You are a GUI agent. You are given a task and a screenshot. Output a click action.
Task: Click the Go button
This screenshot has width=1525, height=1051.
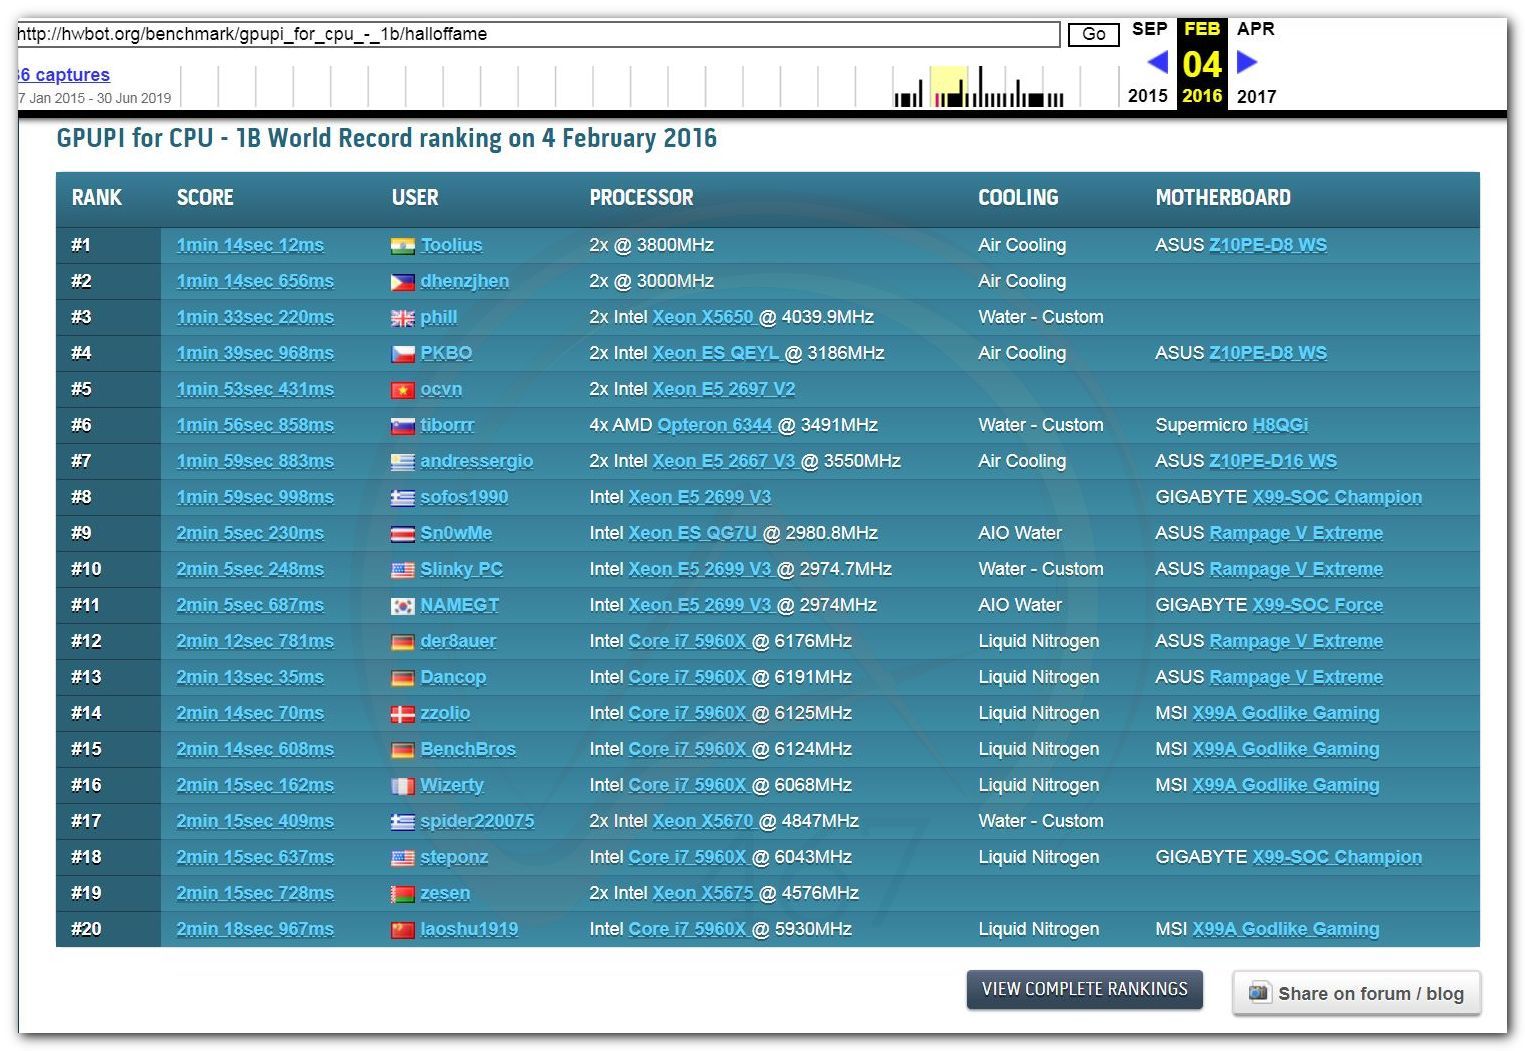[1094, 34]
